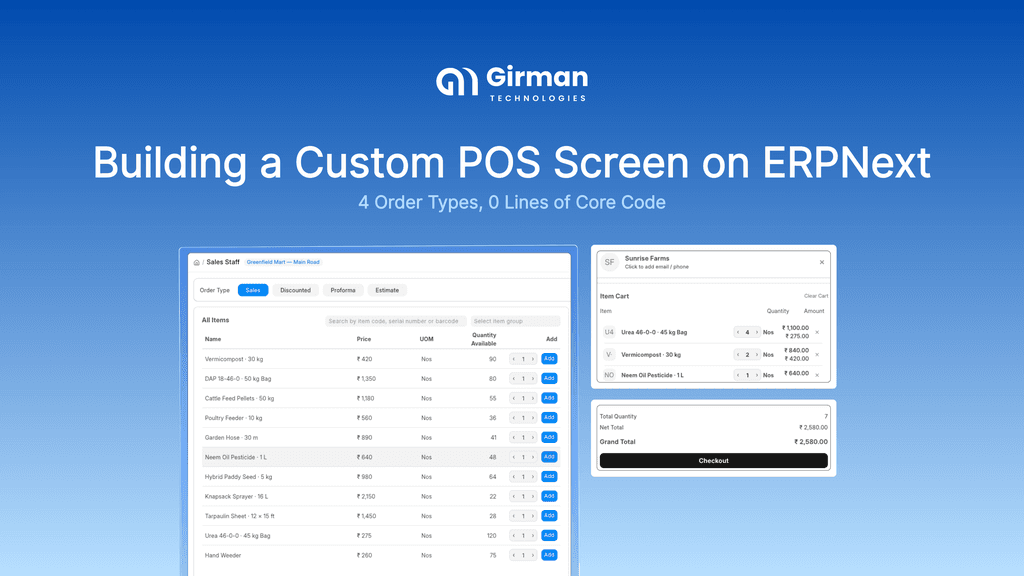Increase quantity for Vermicompost row in item list
This screenshot has height=576, width=1024.
[532, 359]
